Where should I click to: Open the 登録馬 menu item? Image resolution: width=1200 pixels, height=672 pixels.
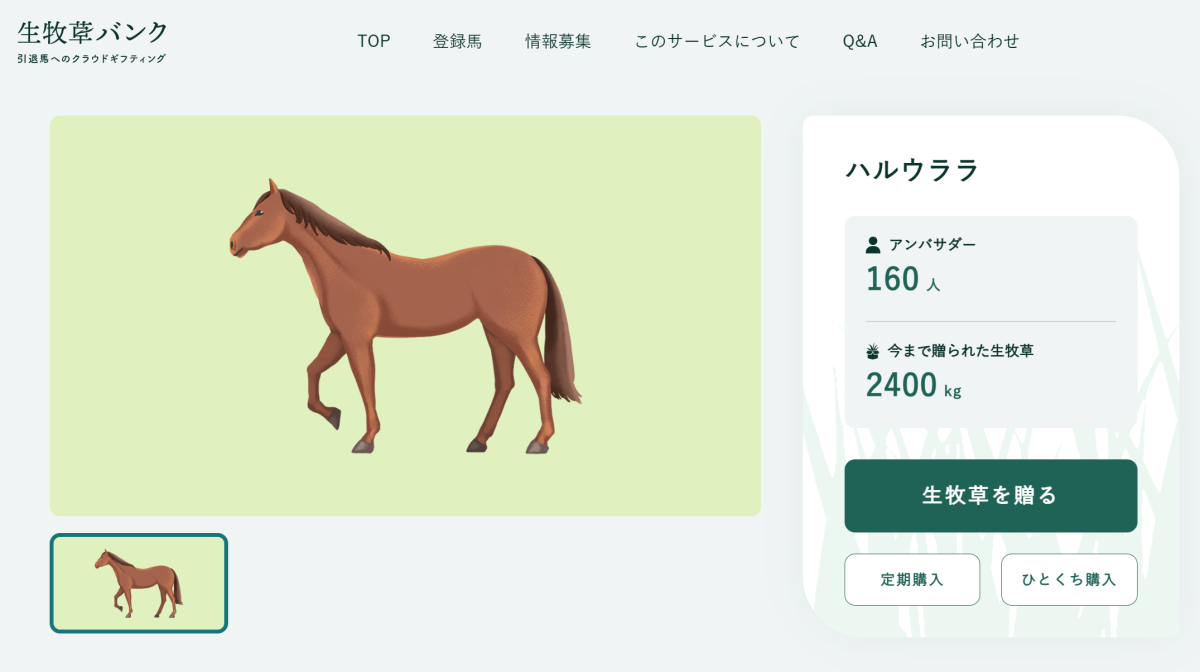pos(457,41)
